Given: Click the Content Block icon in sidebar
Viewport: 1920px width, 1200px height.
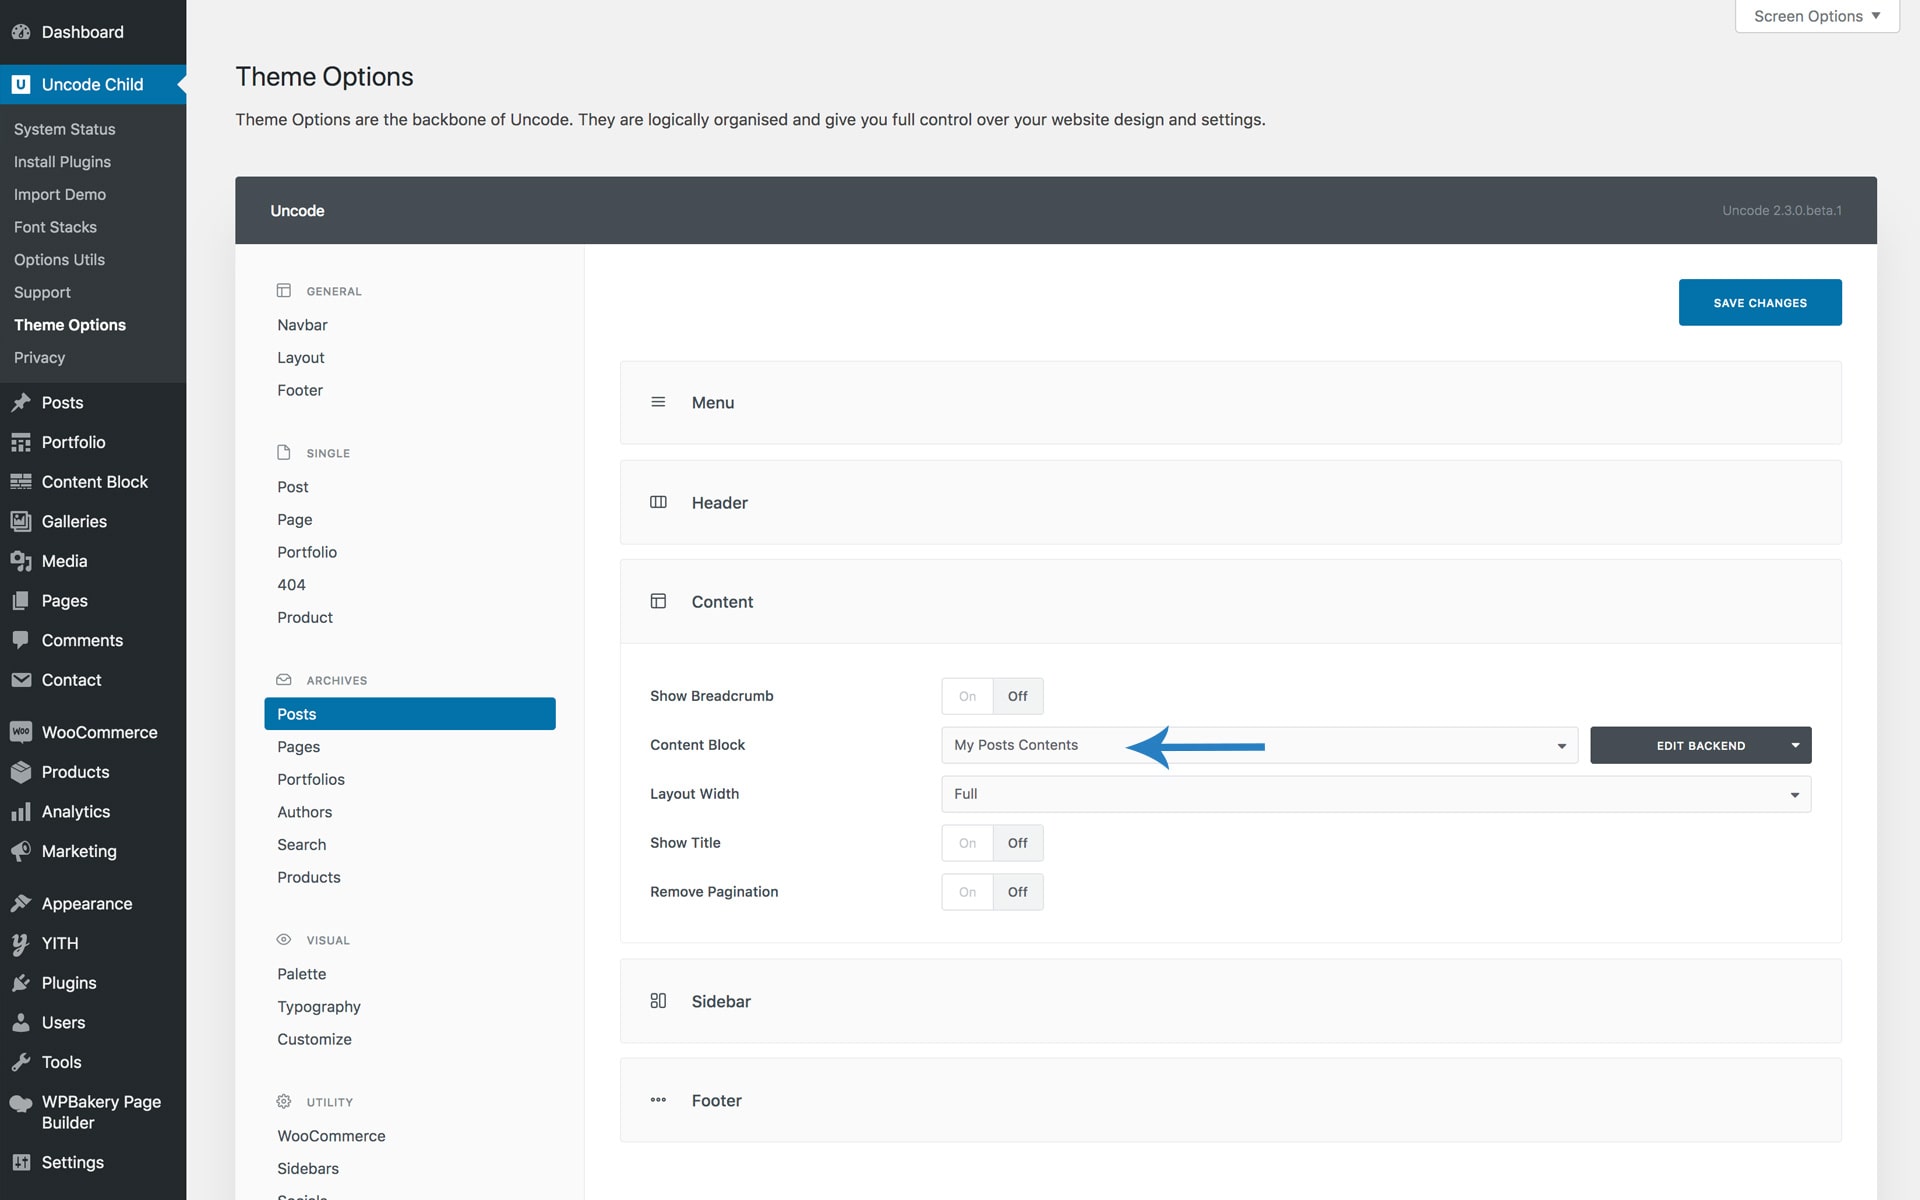Looking at the screenshot, I should click(20, 482).
